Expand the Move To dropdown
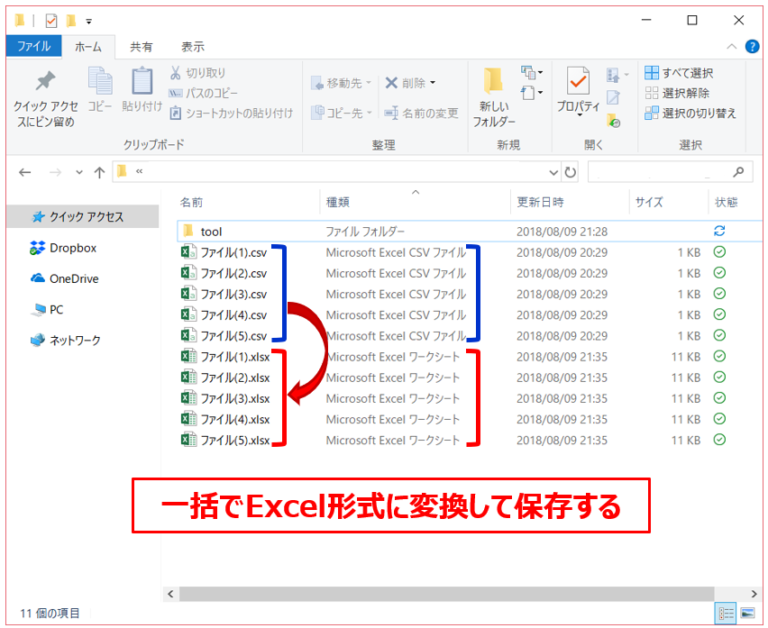Viewport: 768px width, 628px height. 341,83
